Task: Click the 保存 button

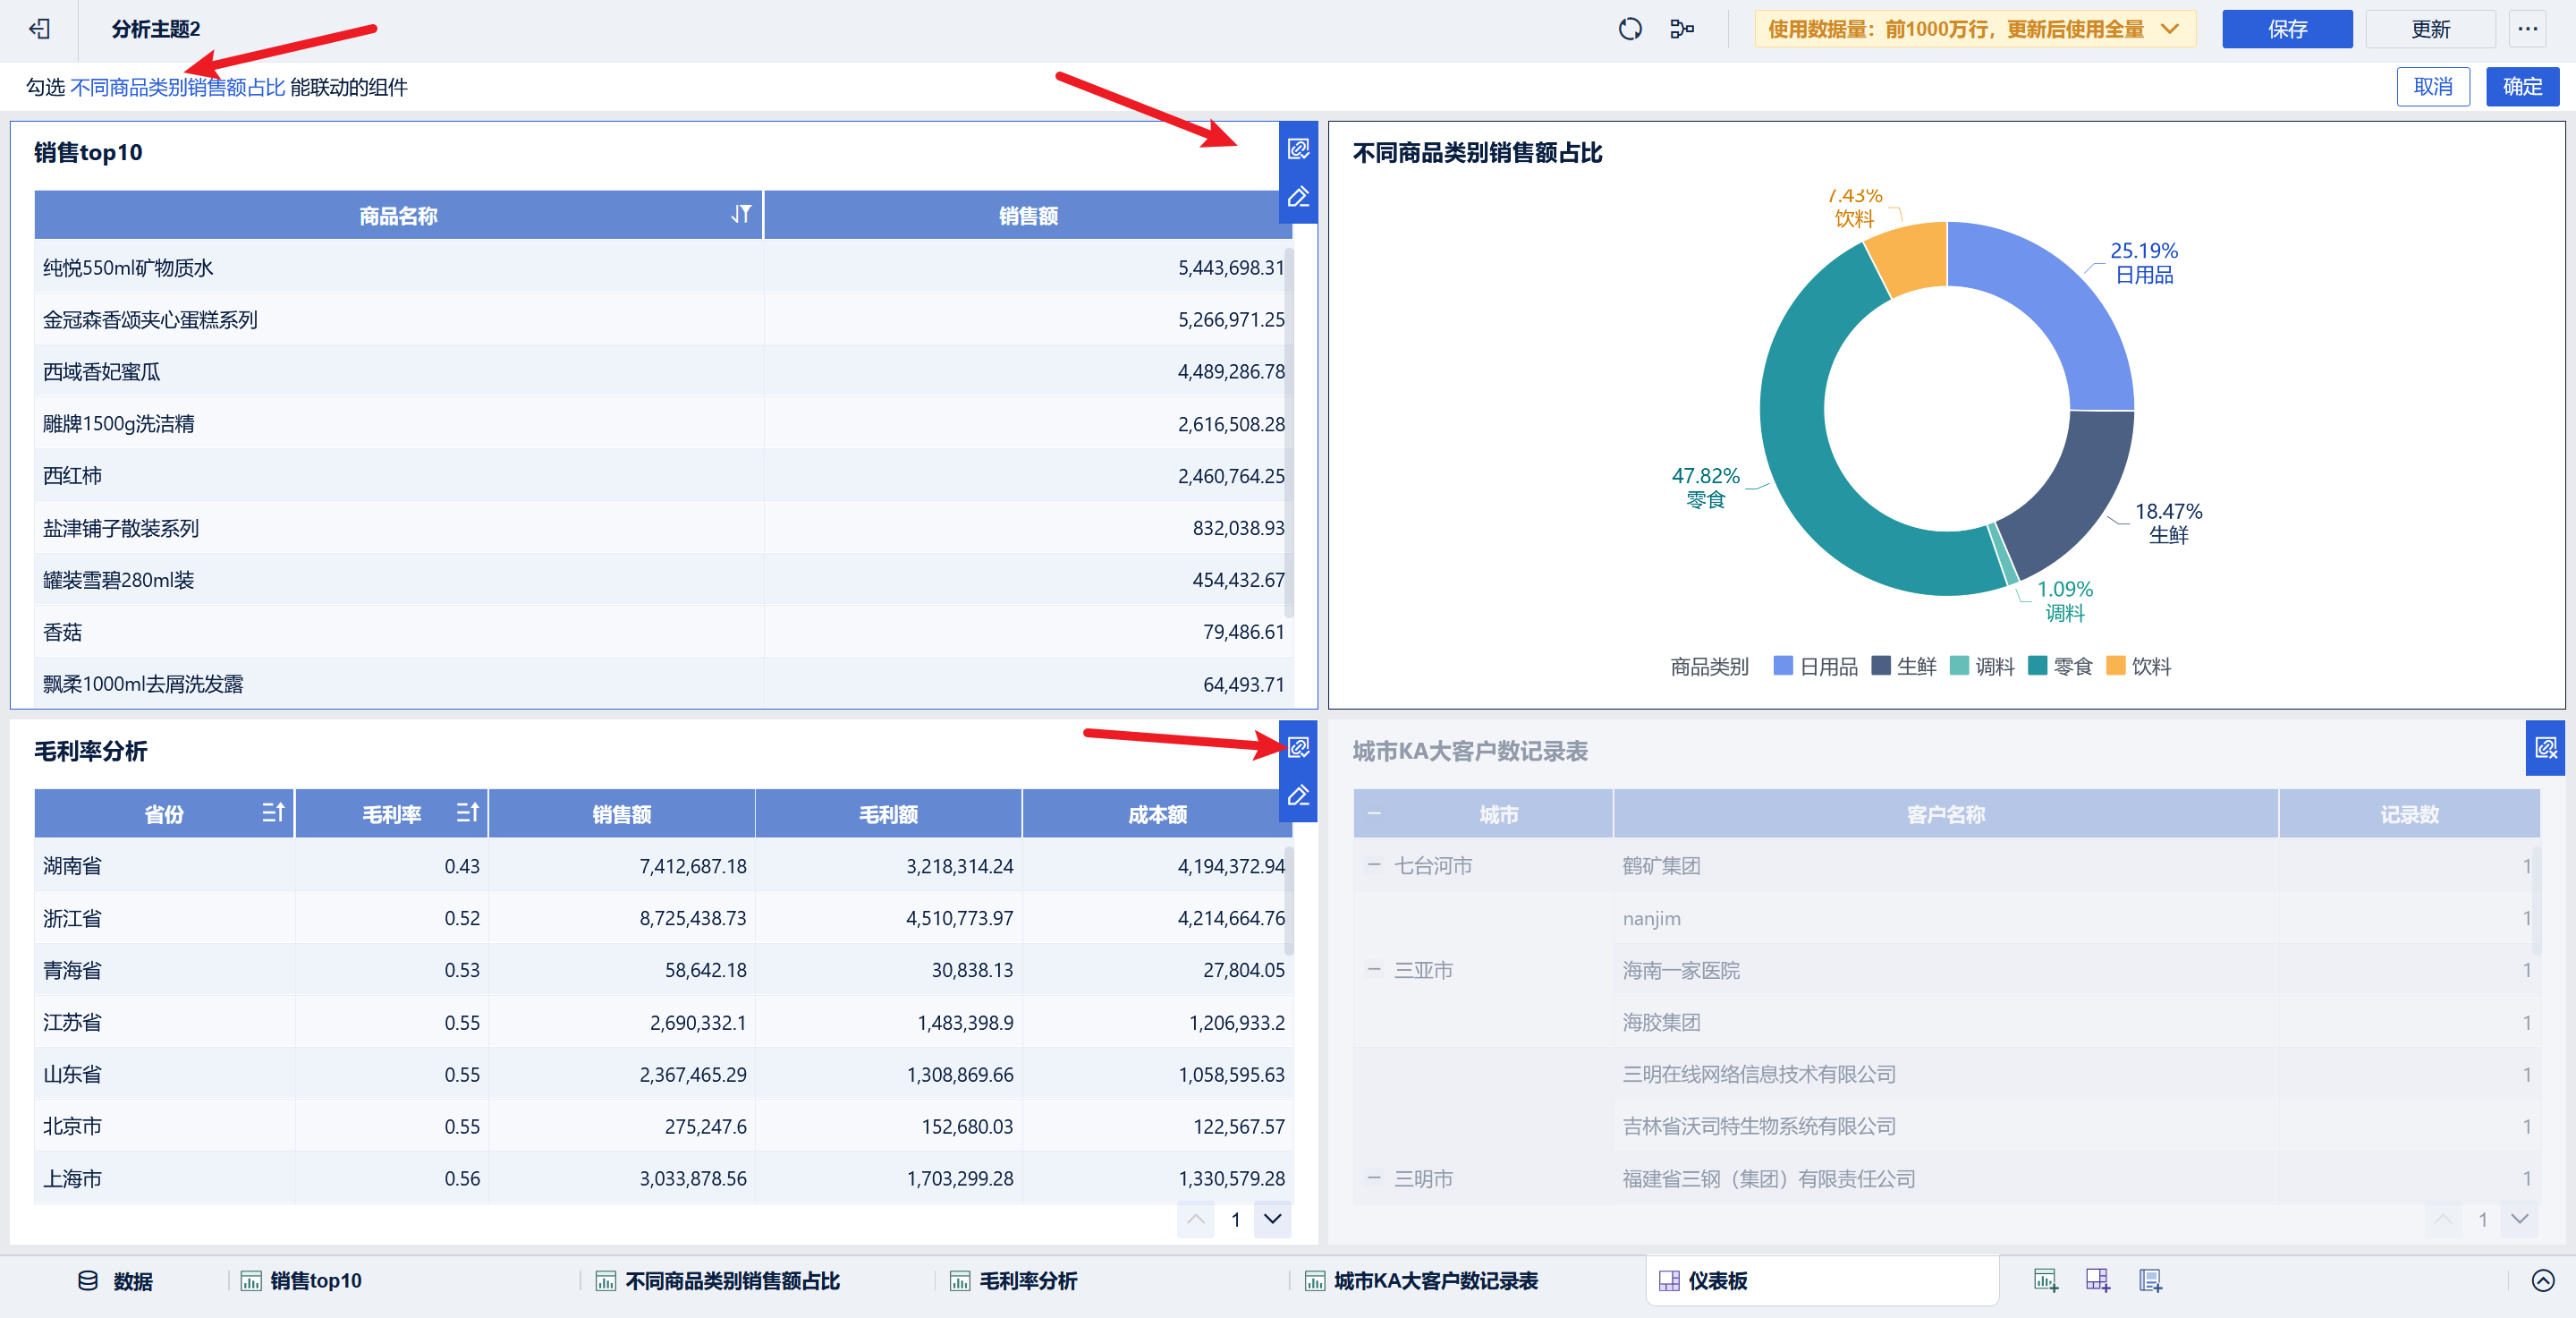Action: coord(2286,29)
